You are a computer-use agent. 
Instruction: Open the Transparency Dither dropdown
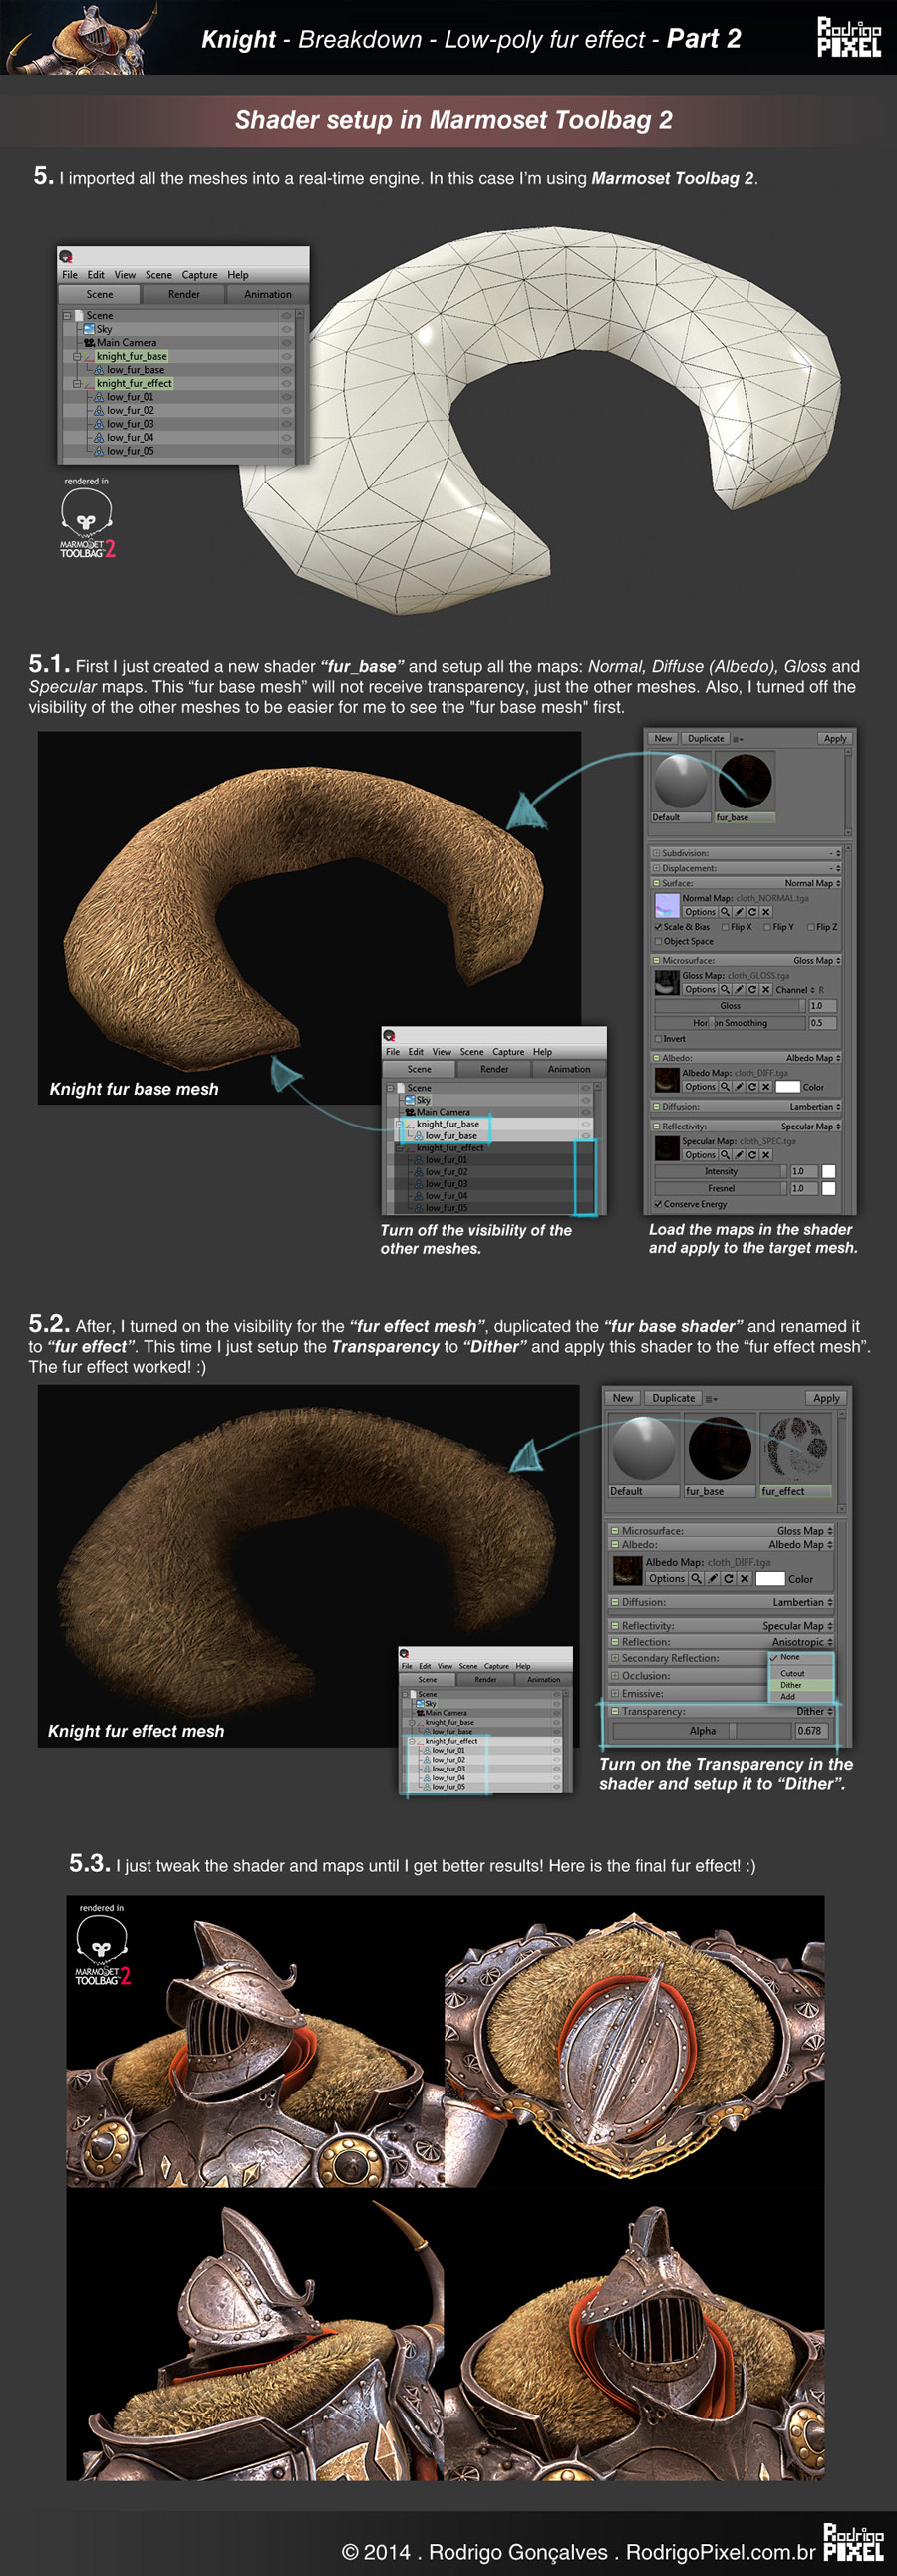pos(814,1711)
